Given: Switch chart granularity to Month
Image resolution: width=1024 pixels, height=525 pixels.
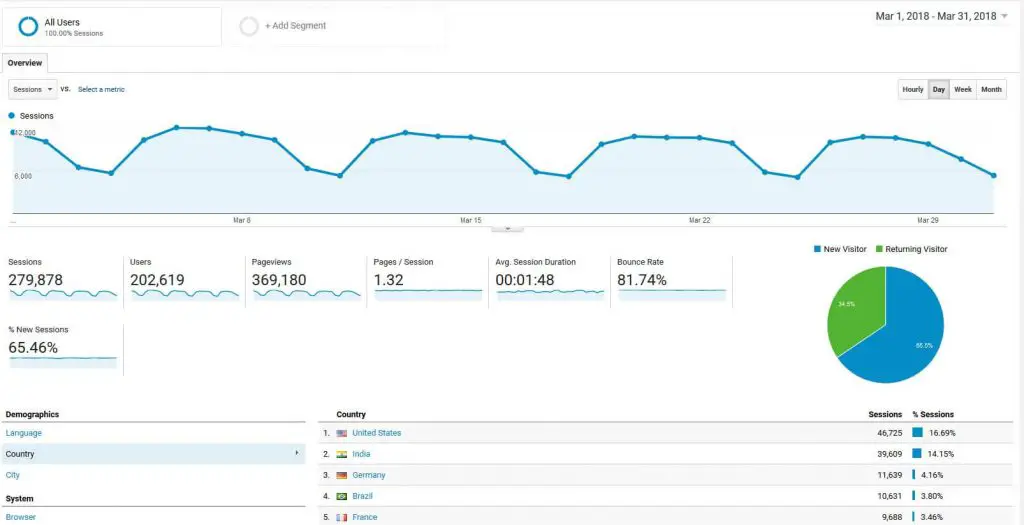Looking at the screenshot, I should click(x=991, y=89).
